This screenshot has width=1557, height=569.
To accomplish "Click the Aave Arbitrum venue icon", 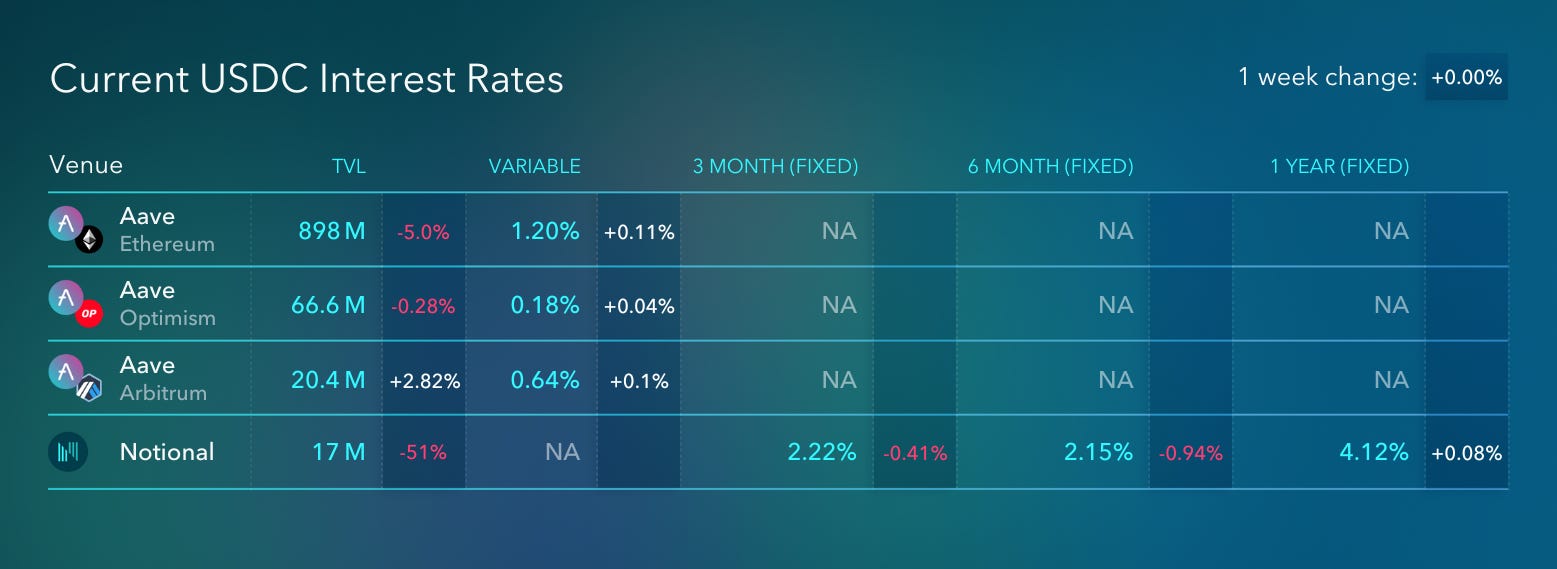I will (76, 379).
